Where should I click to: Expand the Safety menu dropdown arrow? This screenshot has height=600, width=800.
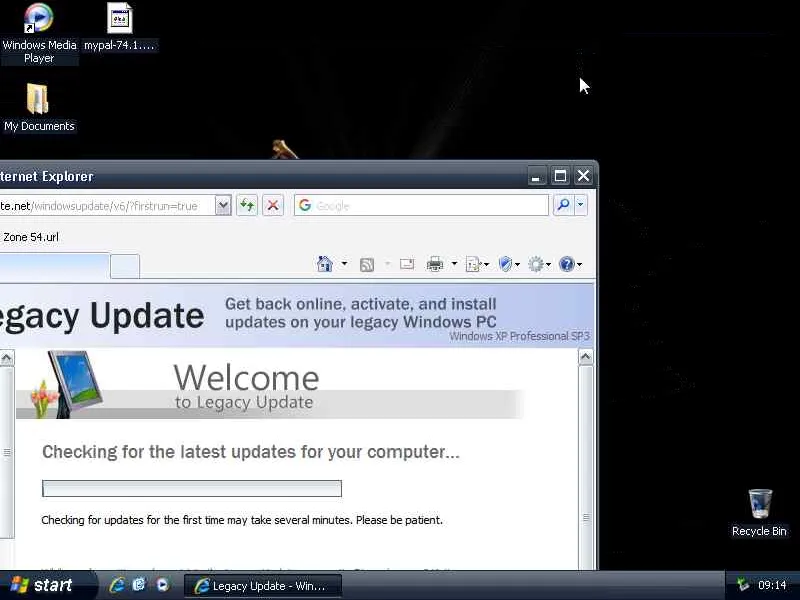pyautogui.click(x=517, y=264)
